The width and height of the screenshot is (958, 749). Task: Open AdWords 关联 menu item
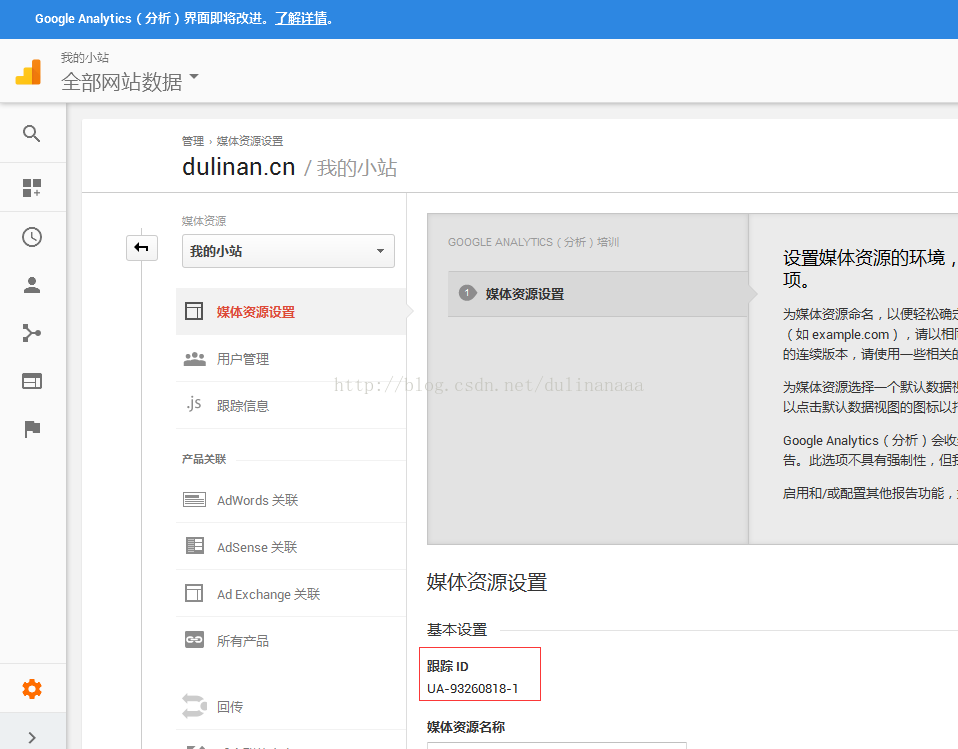point(291,500)
